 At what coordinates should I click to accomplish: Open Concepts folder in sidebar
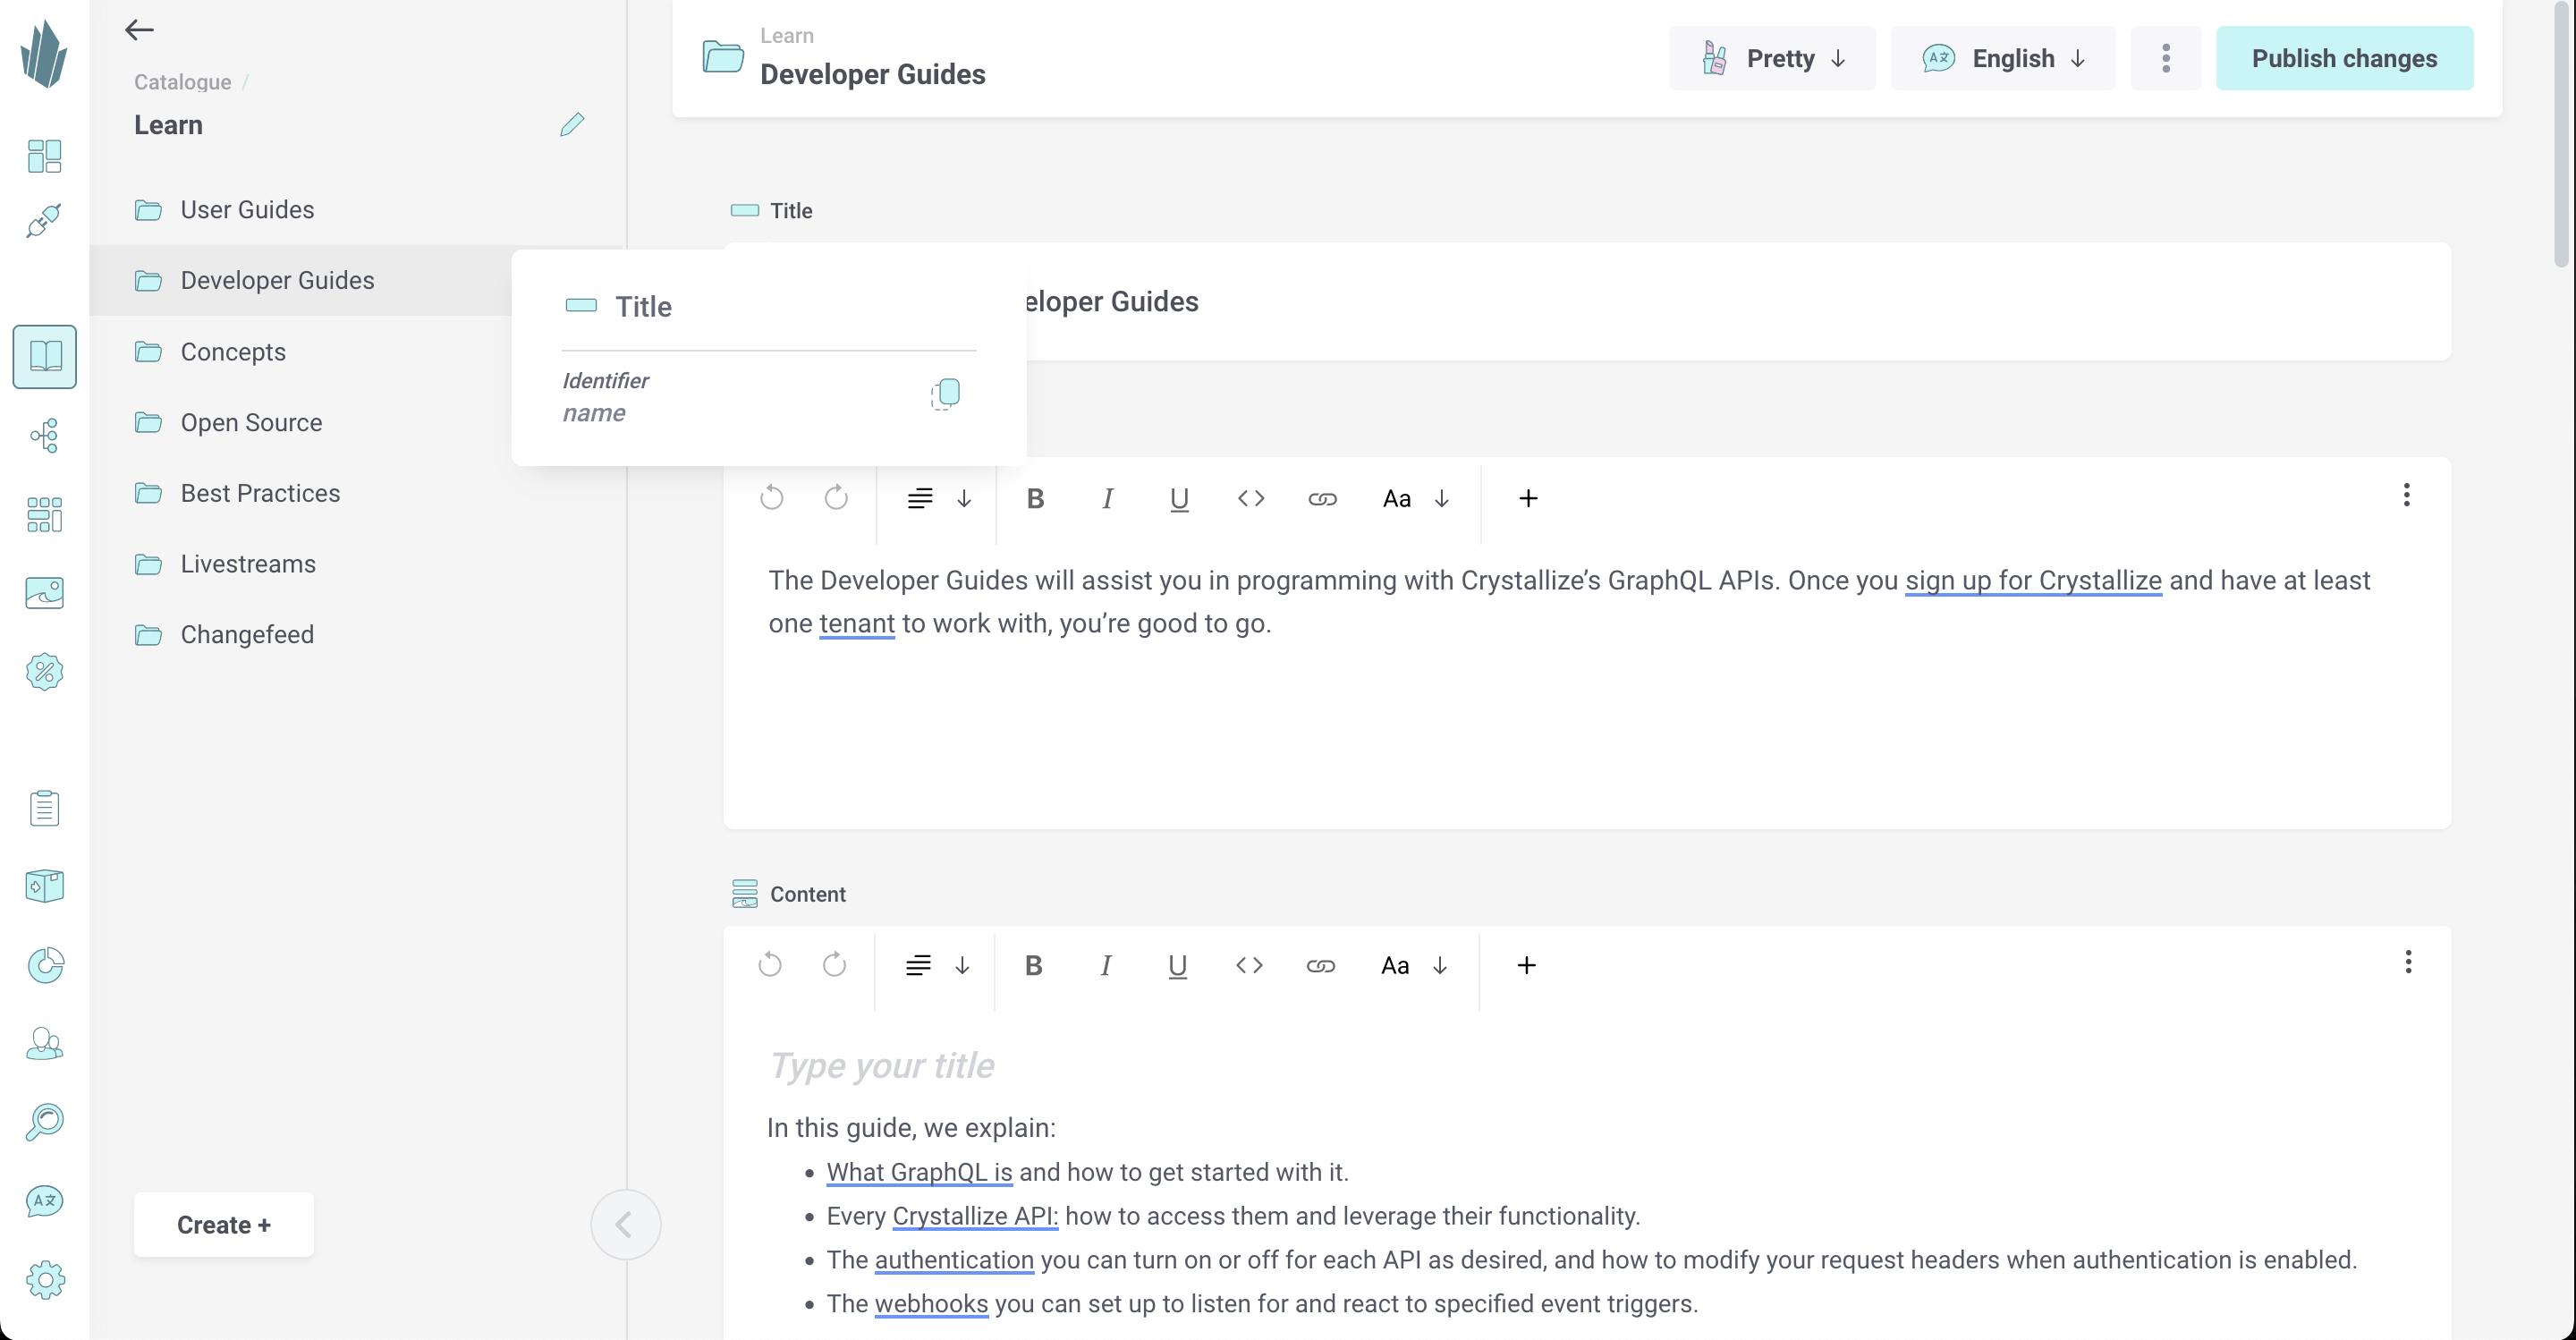233,352
